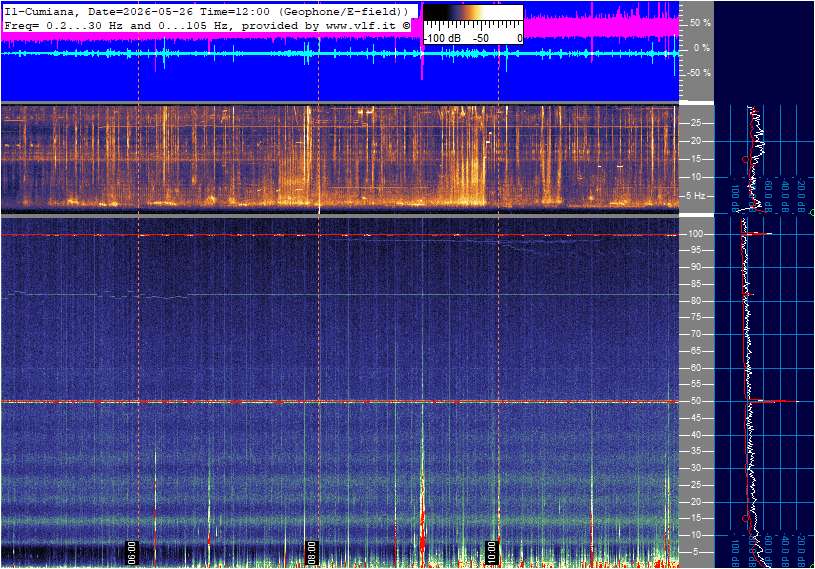Click the 55 Hz axis label
This screenshot has width=815, height=569.
pyautogui.click(x=695, y=385)
